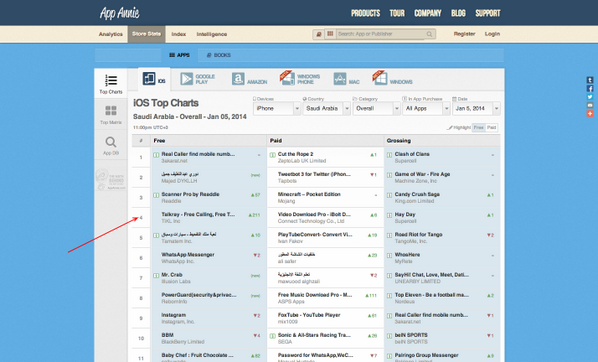Open beIN SPORTS in Grossing list
The width and height of the screenshot is (598, 362).
pos(411,335)
